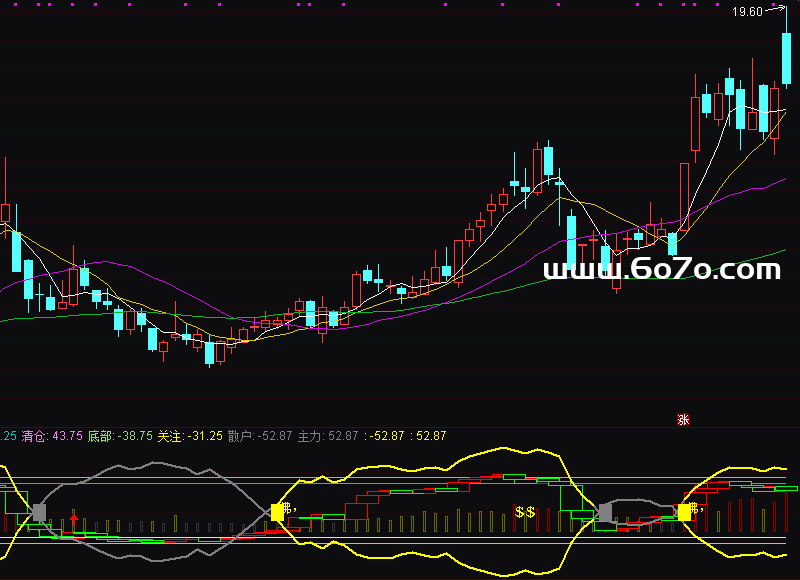800x580 pixels.
Task: Click the leftmost cyan candlestick in the chart
Action: pyautogui.click(x=15, y=252)
